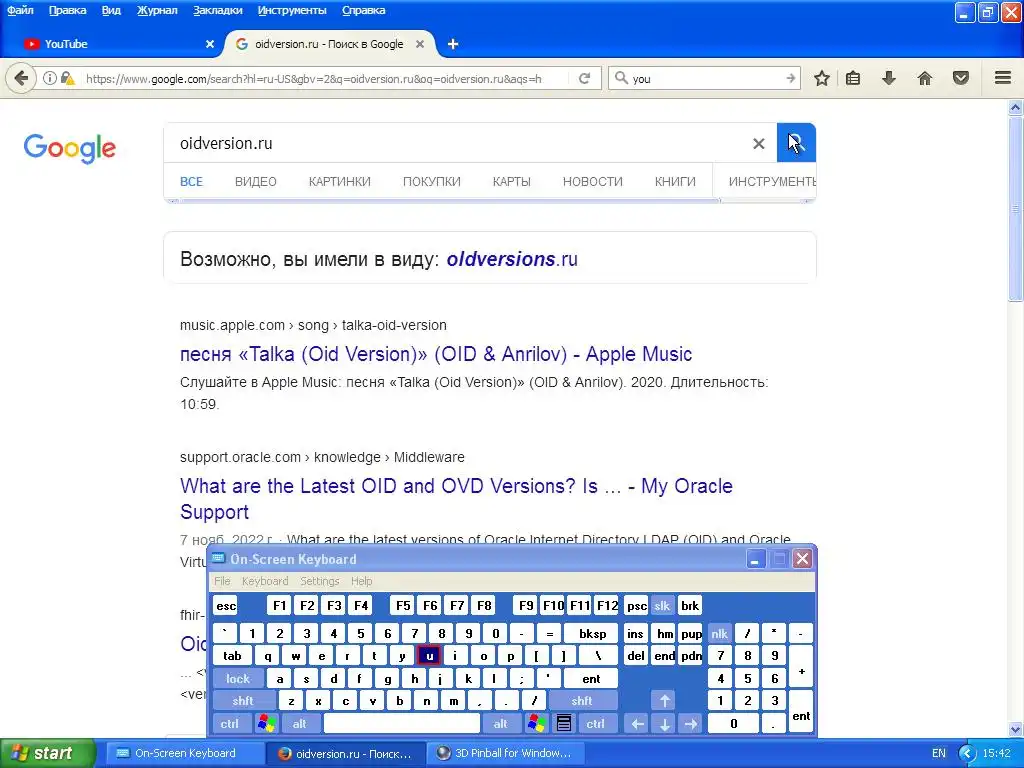This screenshot has width=1024, height=768.
Task: Click the blue Google search button
Action: (796, 143)
